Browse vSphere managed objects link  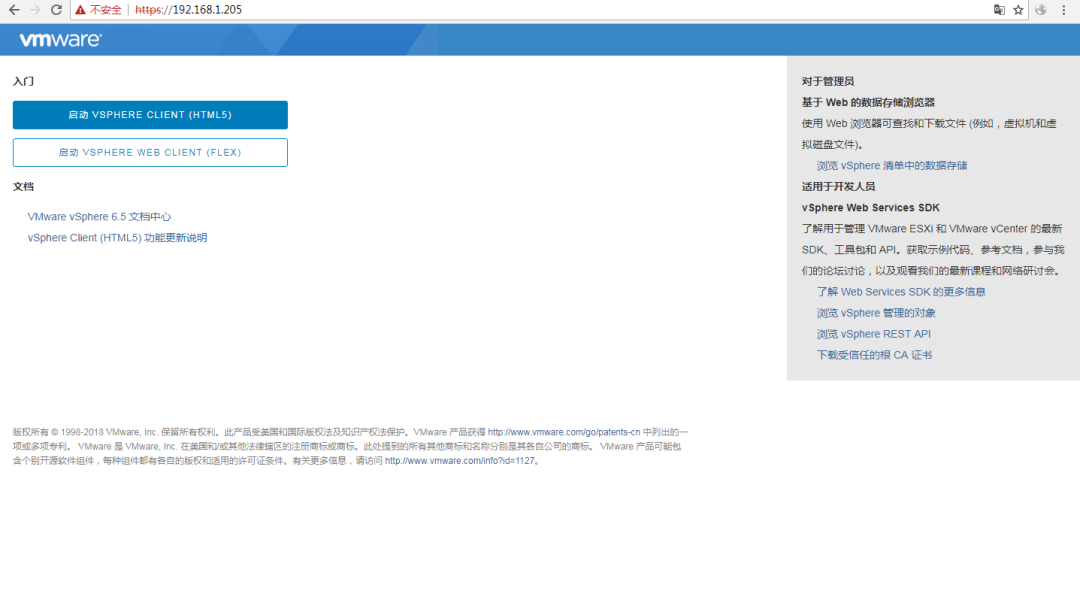coord(876,313)
